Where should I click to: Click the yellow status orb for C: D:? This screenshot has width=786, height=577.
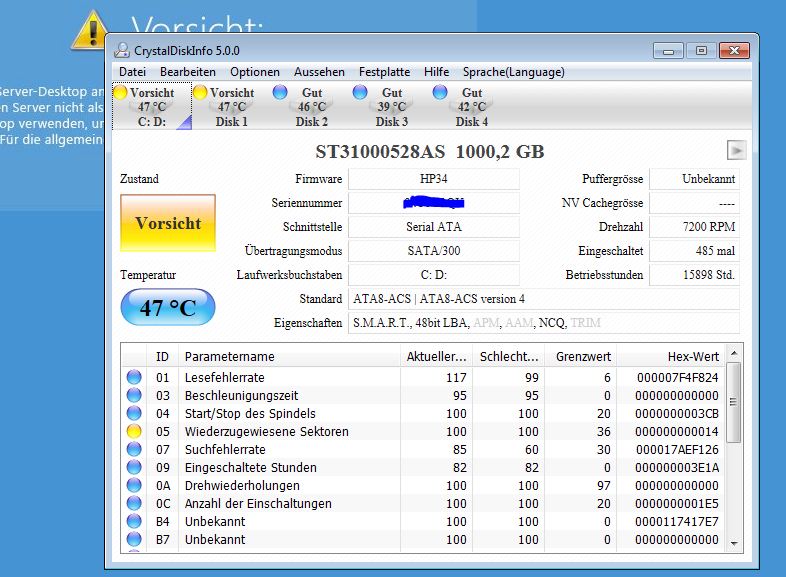click(x=121, y=92)
